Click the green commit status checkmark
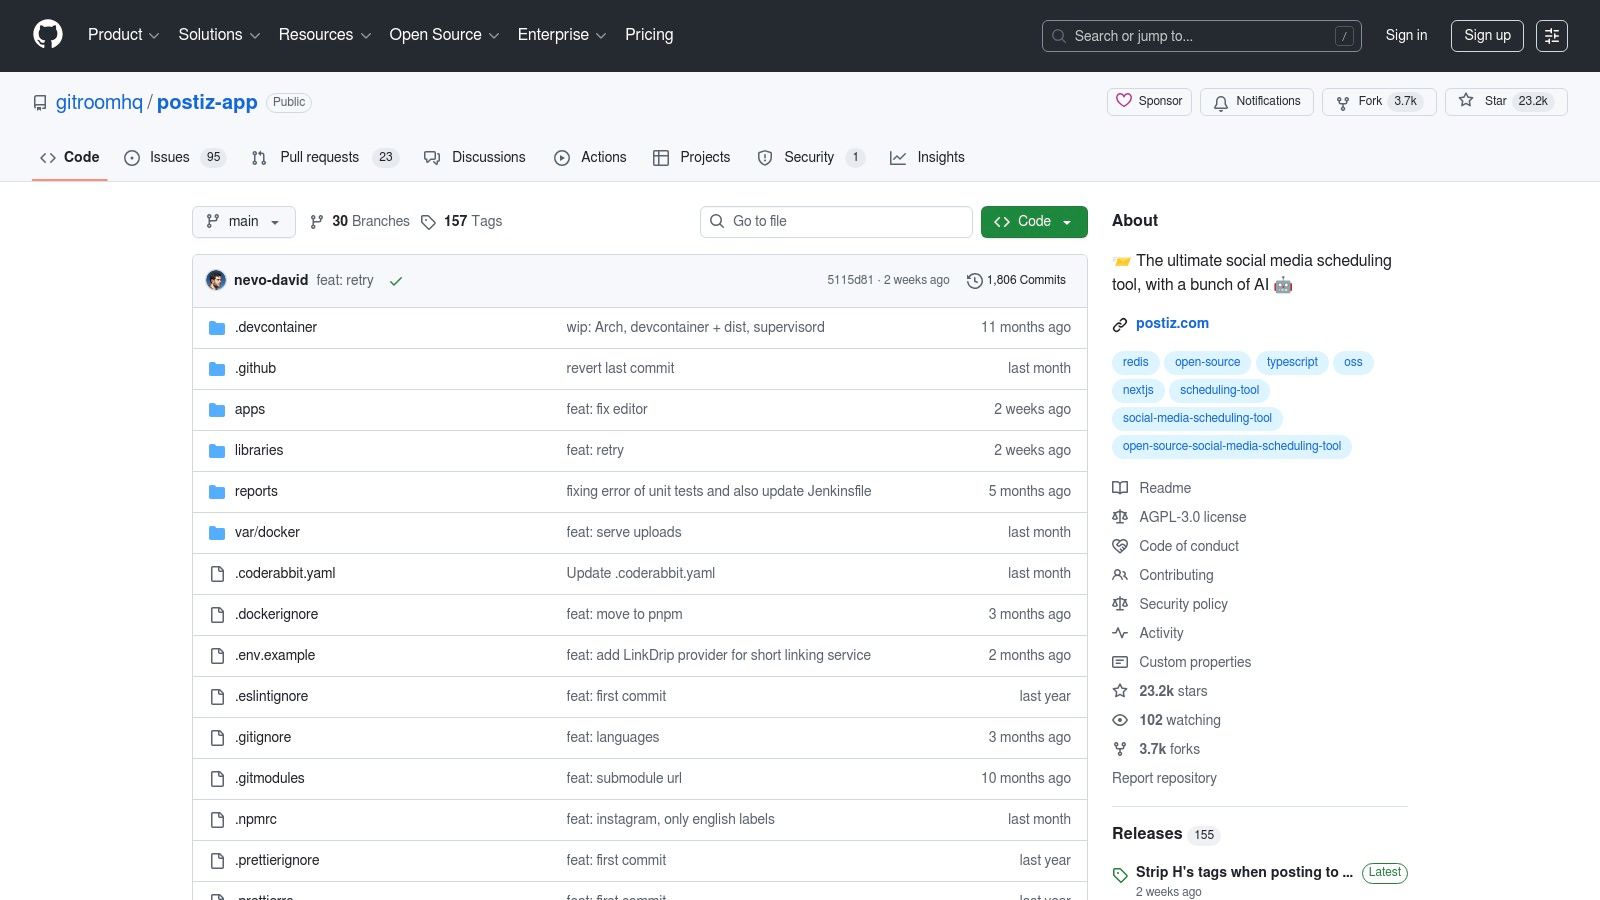1600x900 pixels. tap(396, 281)
